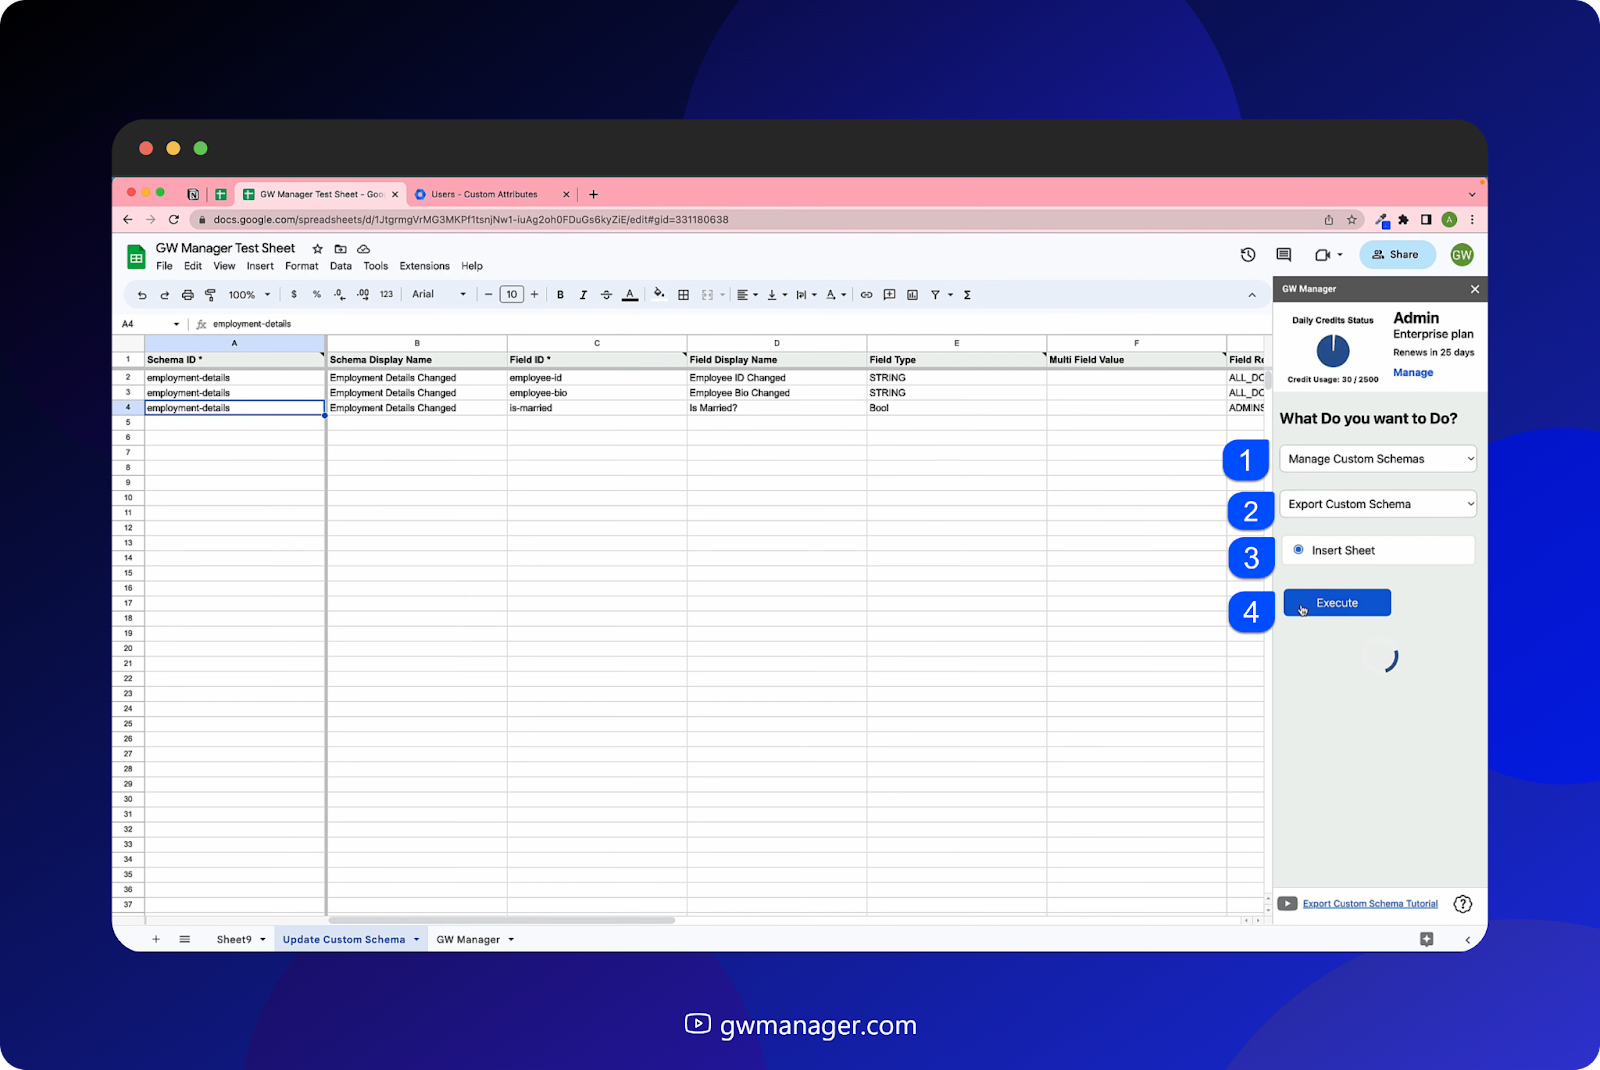This screenshot has width=1600, height=1070.
Task: Insert chart from toolbar
Action: 912,295
